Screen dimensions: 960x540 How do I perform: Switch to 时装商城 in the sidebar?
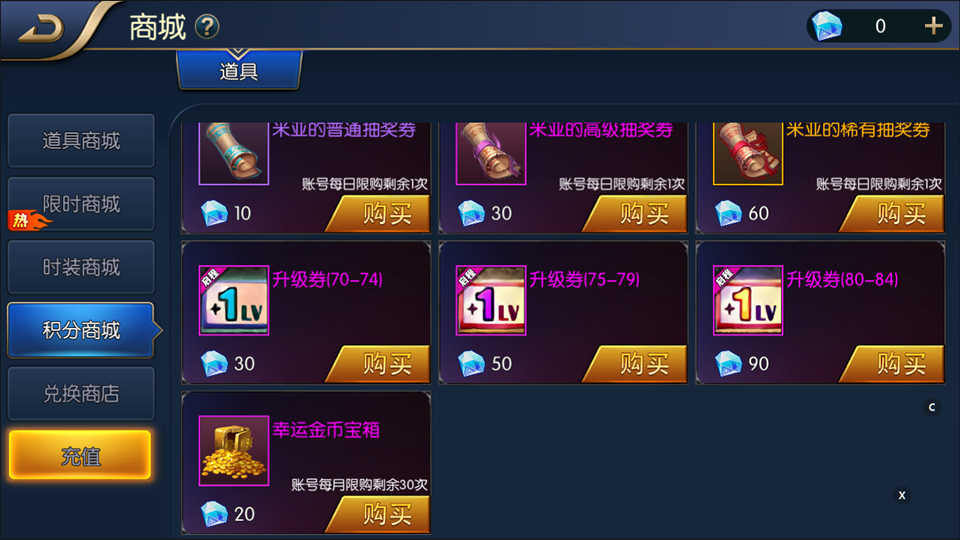(x=81, y=267)
